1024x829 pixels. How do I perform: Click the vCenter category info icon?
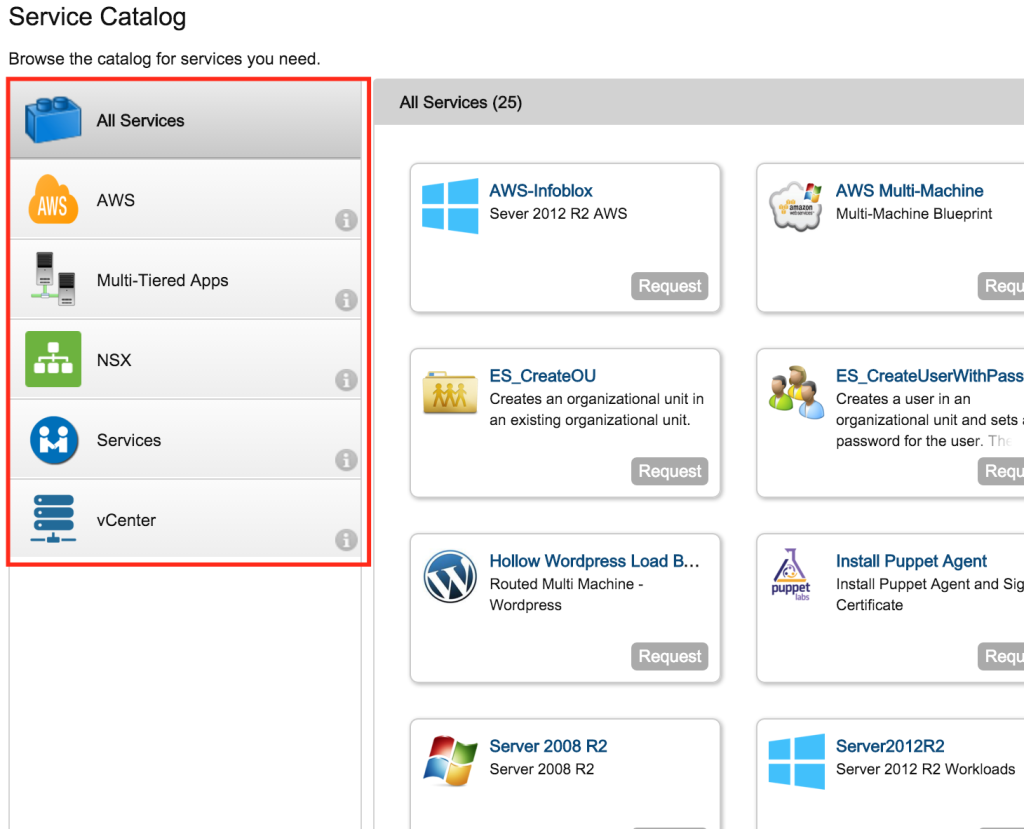tap(346, 540)
